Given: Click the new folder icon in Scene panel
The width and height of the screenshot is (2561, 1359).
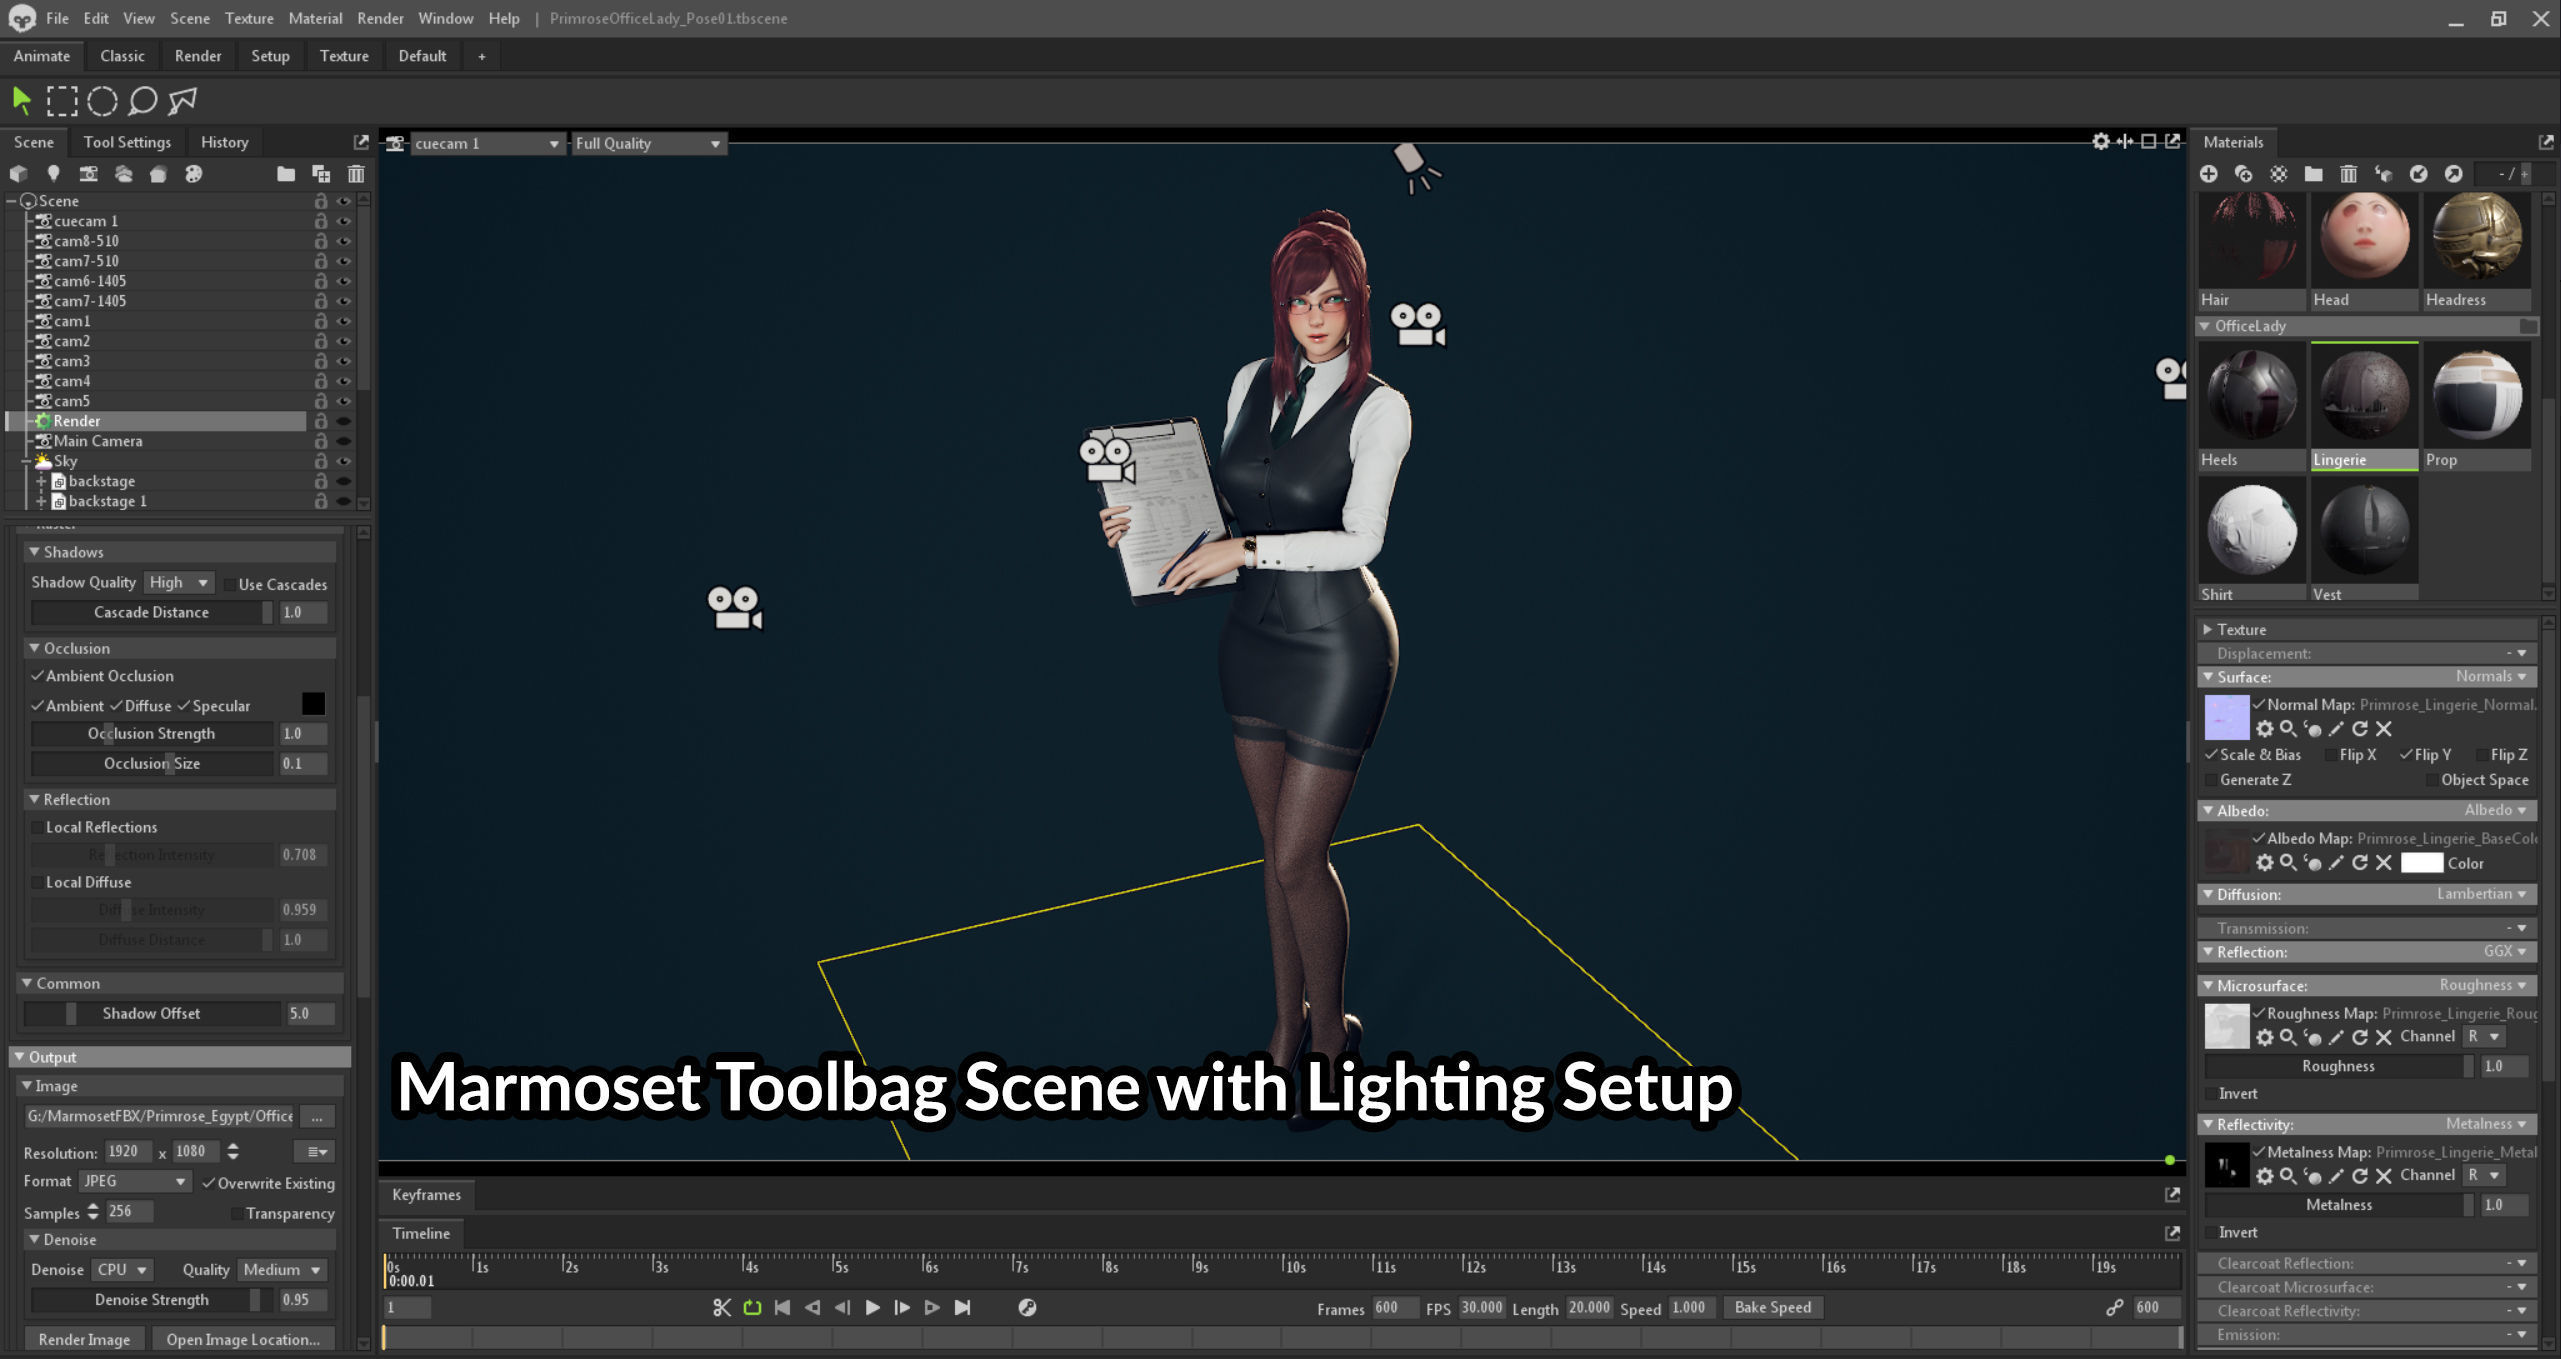Looking at the screenshot, I should tap(286, 174).
